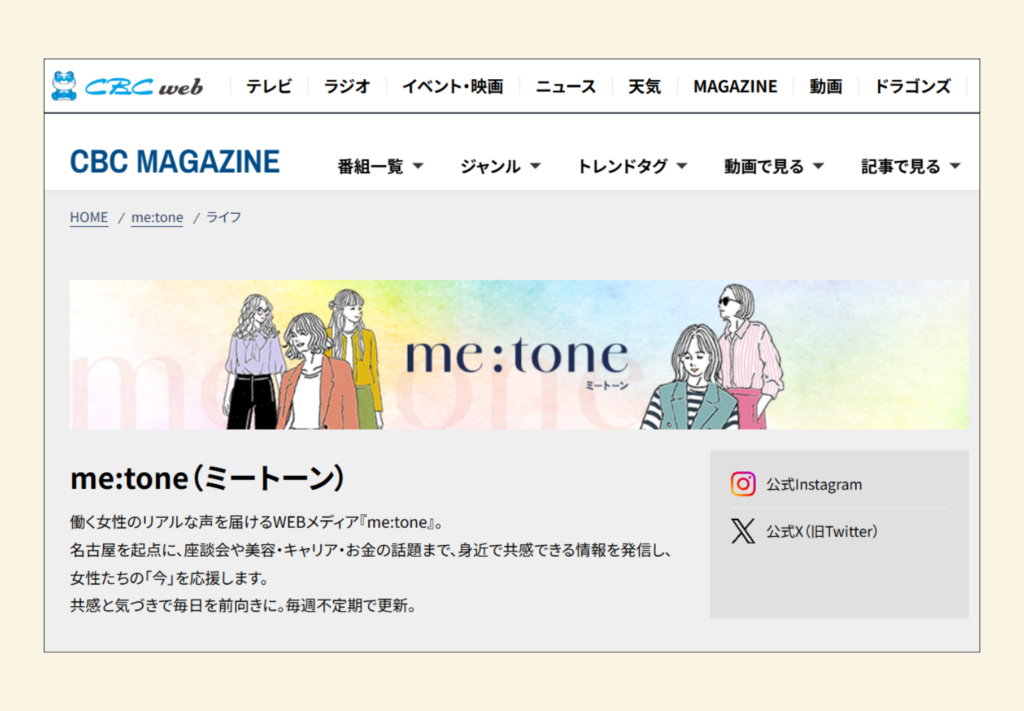Select ラジオ in the top menu
The image size is (1024, 711).
click(x=346, y=86)
